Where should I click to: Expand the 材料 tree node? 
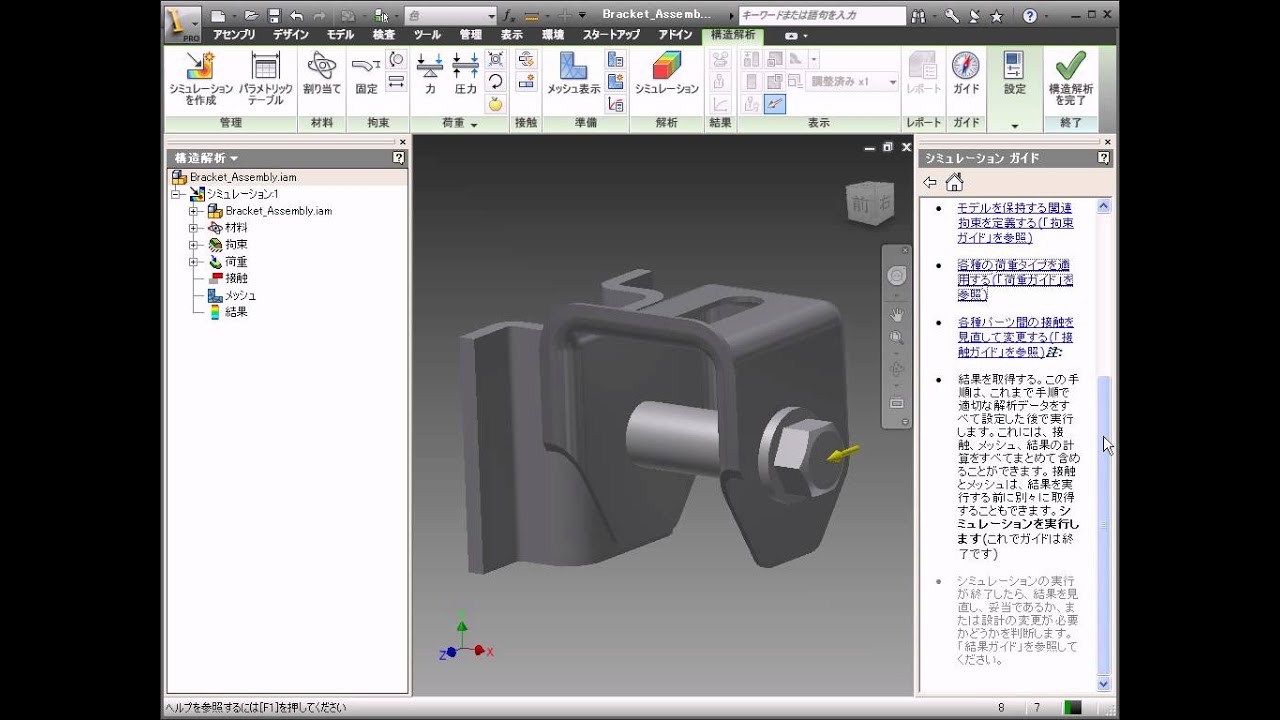coord(193,228)
